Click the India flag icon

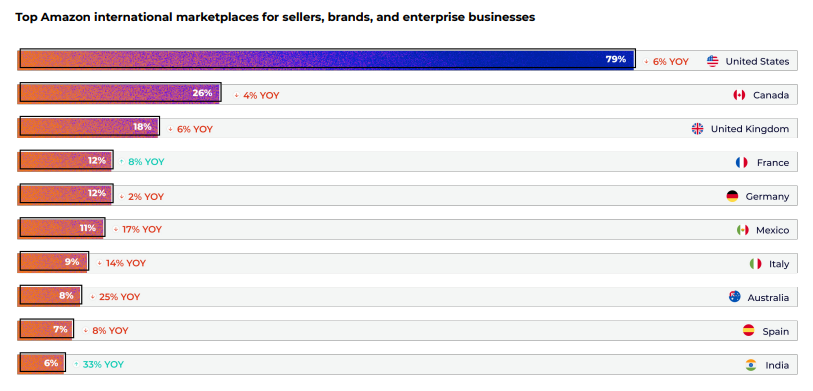751,365
